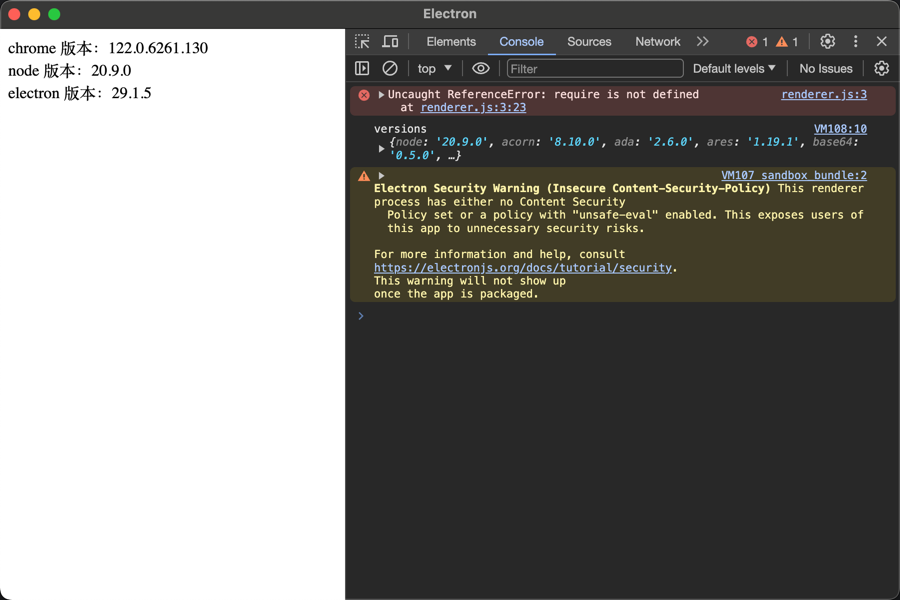The width and height of the screenshot is (900, 600).
Task: Click the No Issues indicator
Action: (825, 68)
